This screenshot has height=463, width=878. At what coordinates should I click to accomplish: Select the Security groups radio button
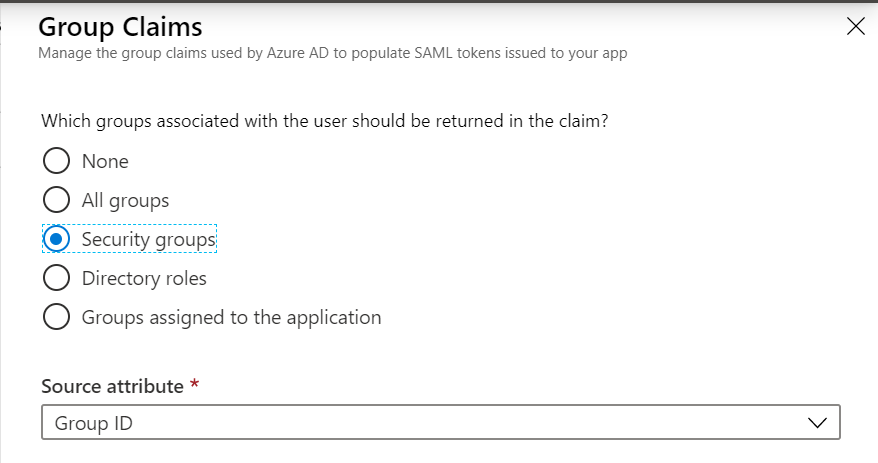[57, 239]
